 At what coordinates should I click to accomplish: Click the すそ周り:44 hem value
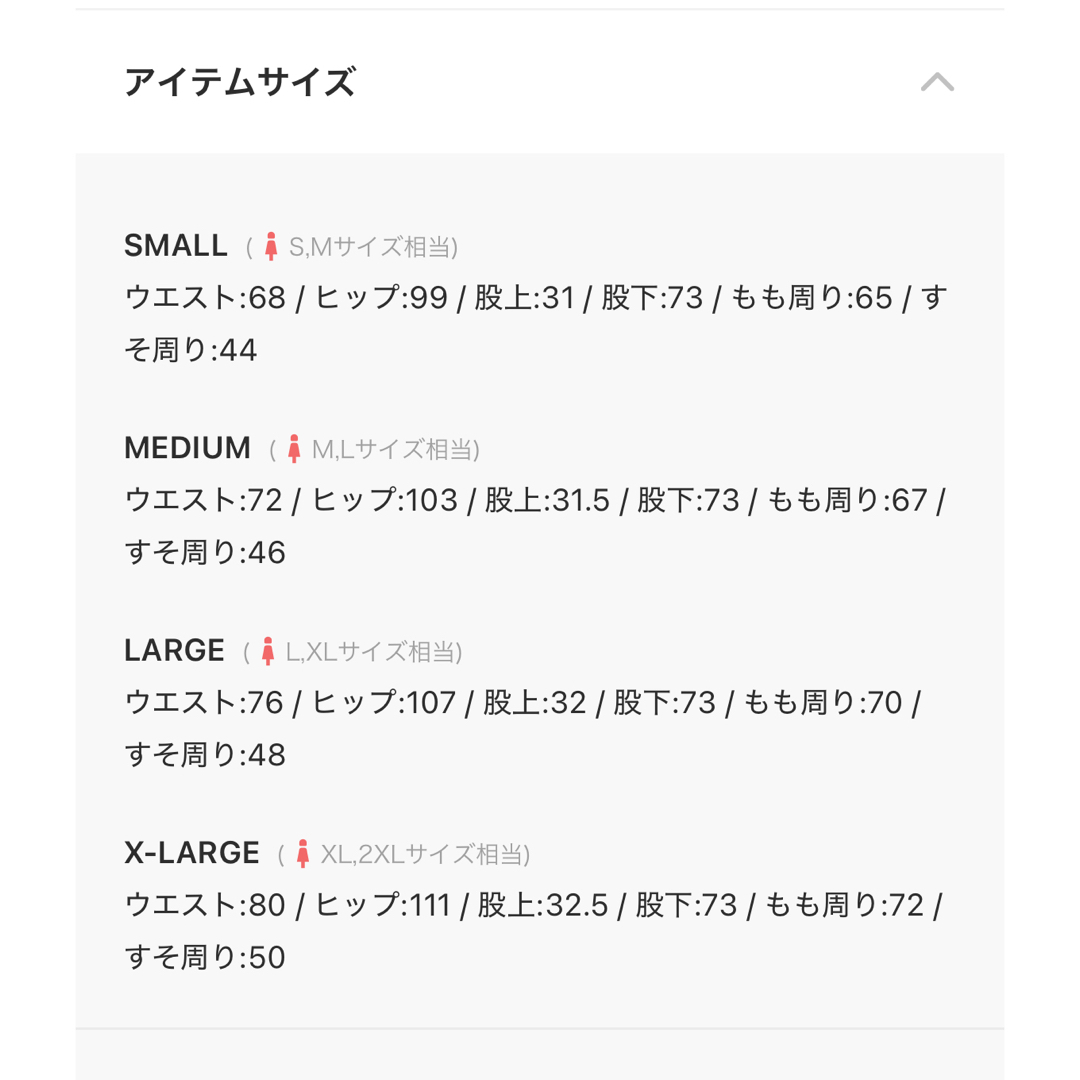[191, 350]
